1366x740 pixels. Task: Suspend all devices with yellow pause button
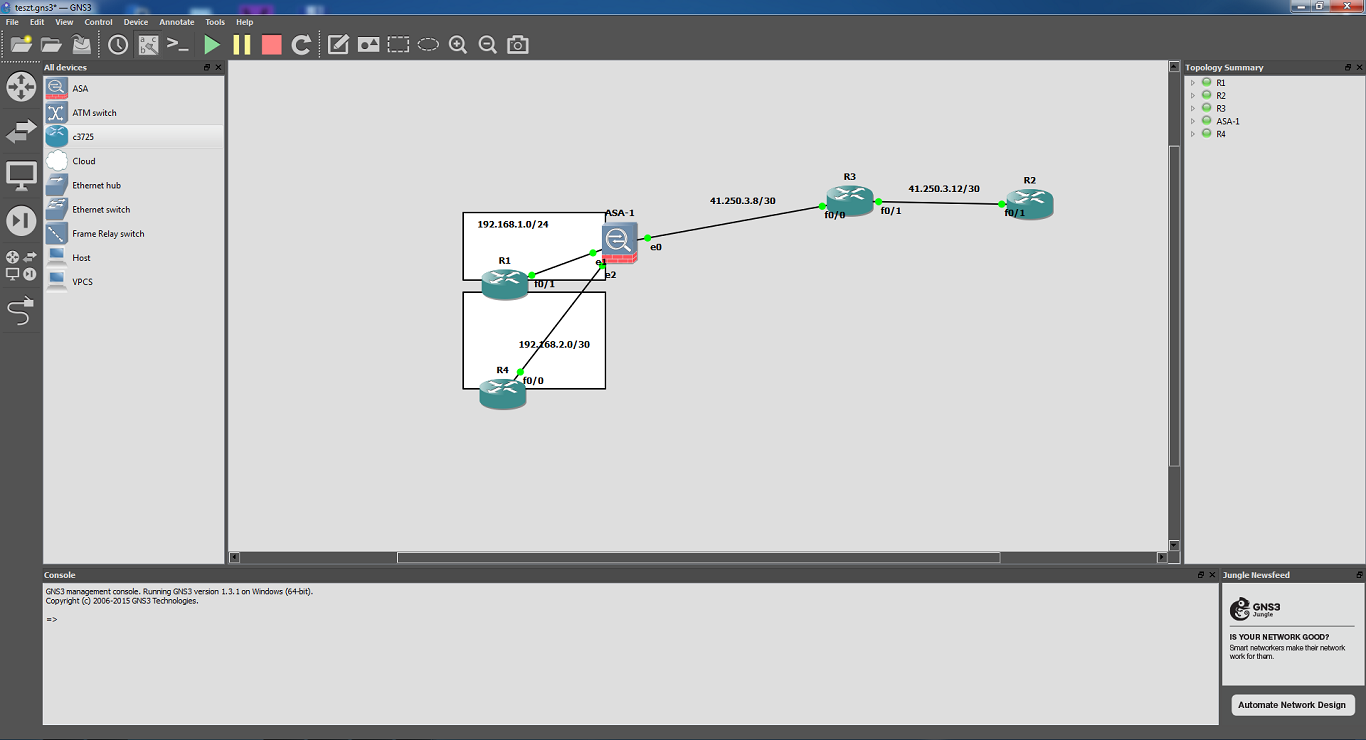pyautogui.click(x=241, y=44)
